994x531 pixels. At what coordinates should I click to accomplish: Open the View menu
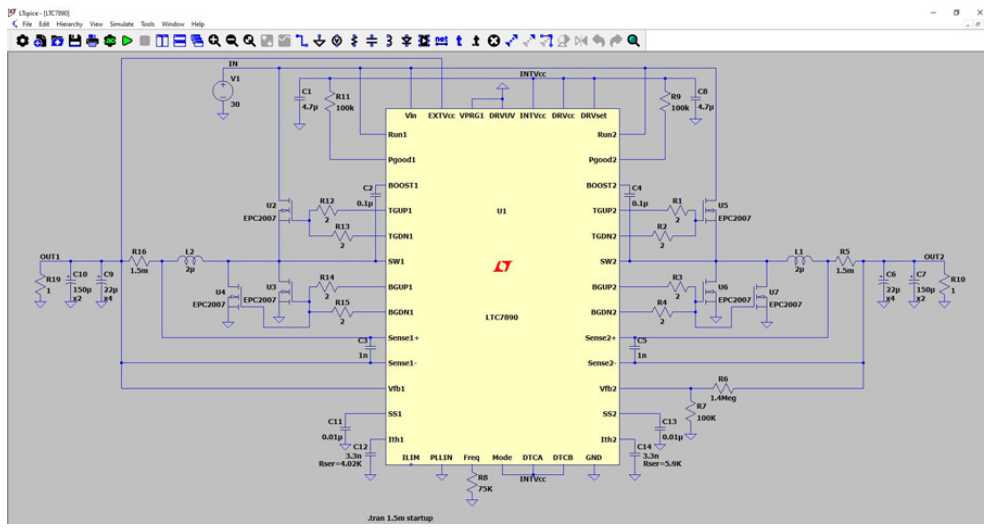(96, 24)
